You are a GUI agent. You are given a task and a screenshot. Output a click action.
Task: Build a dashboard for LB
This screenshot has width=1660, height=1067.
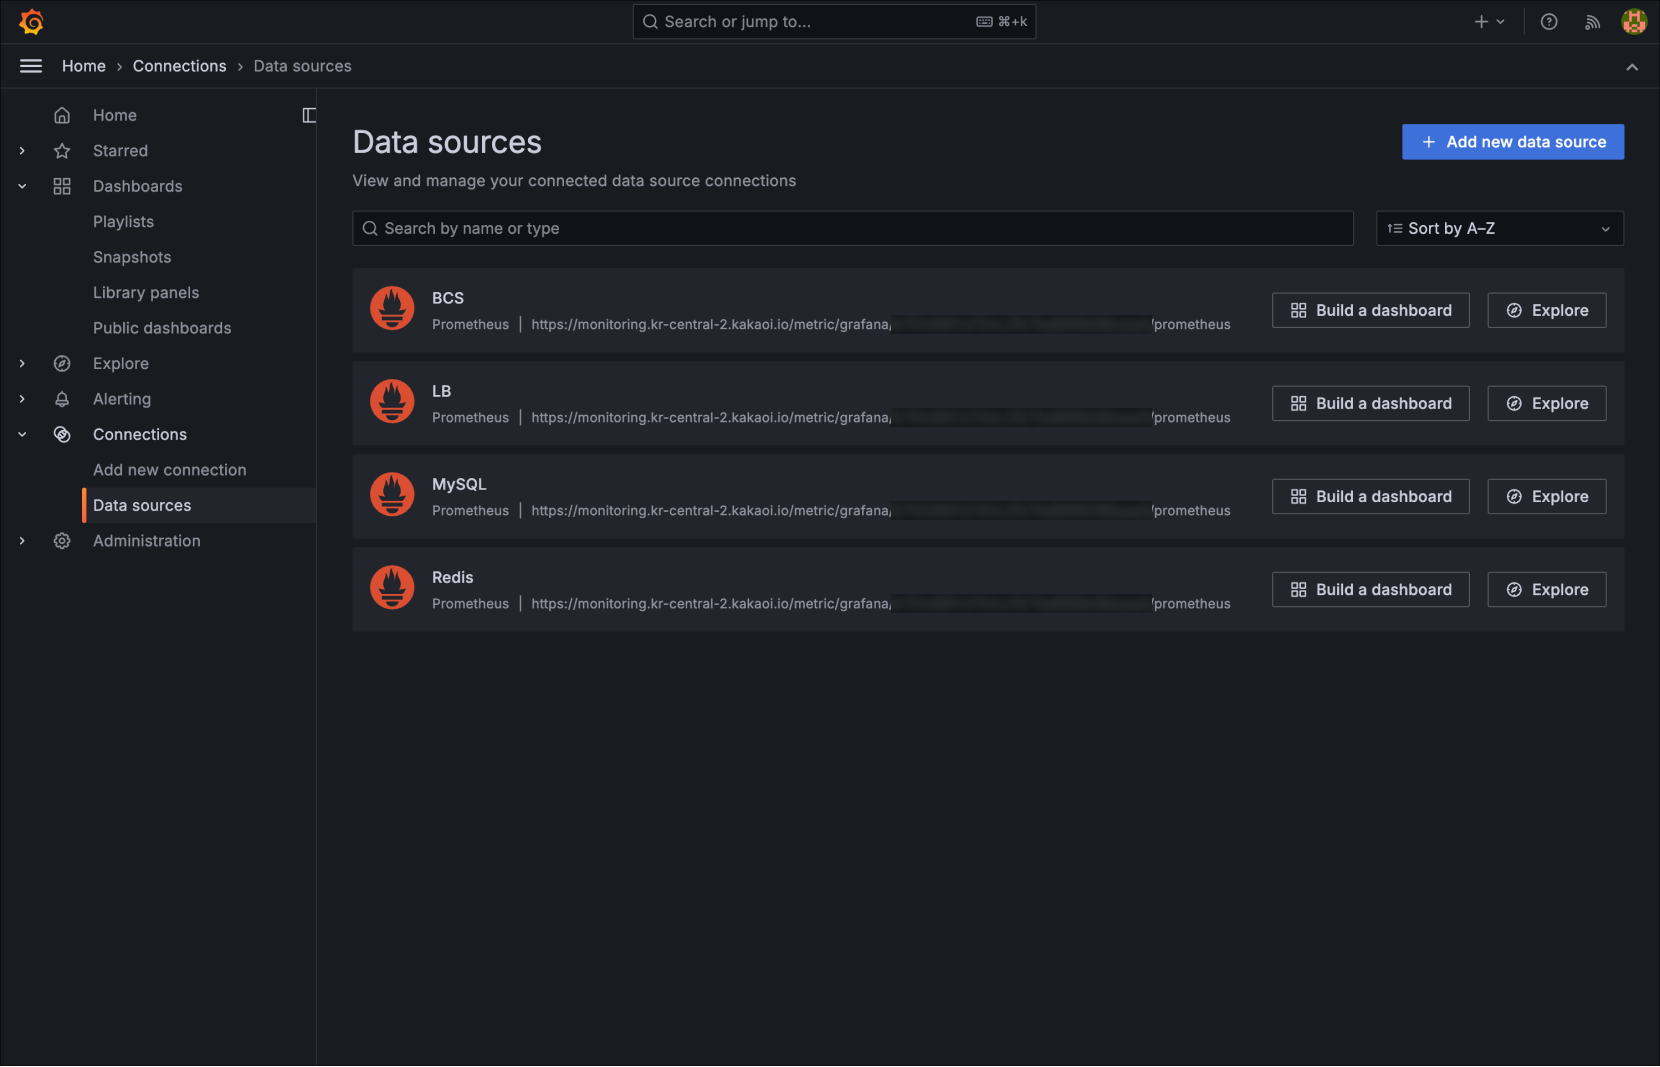pos(1370,403)
